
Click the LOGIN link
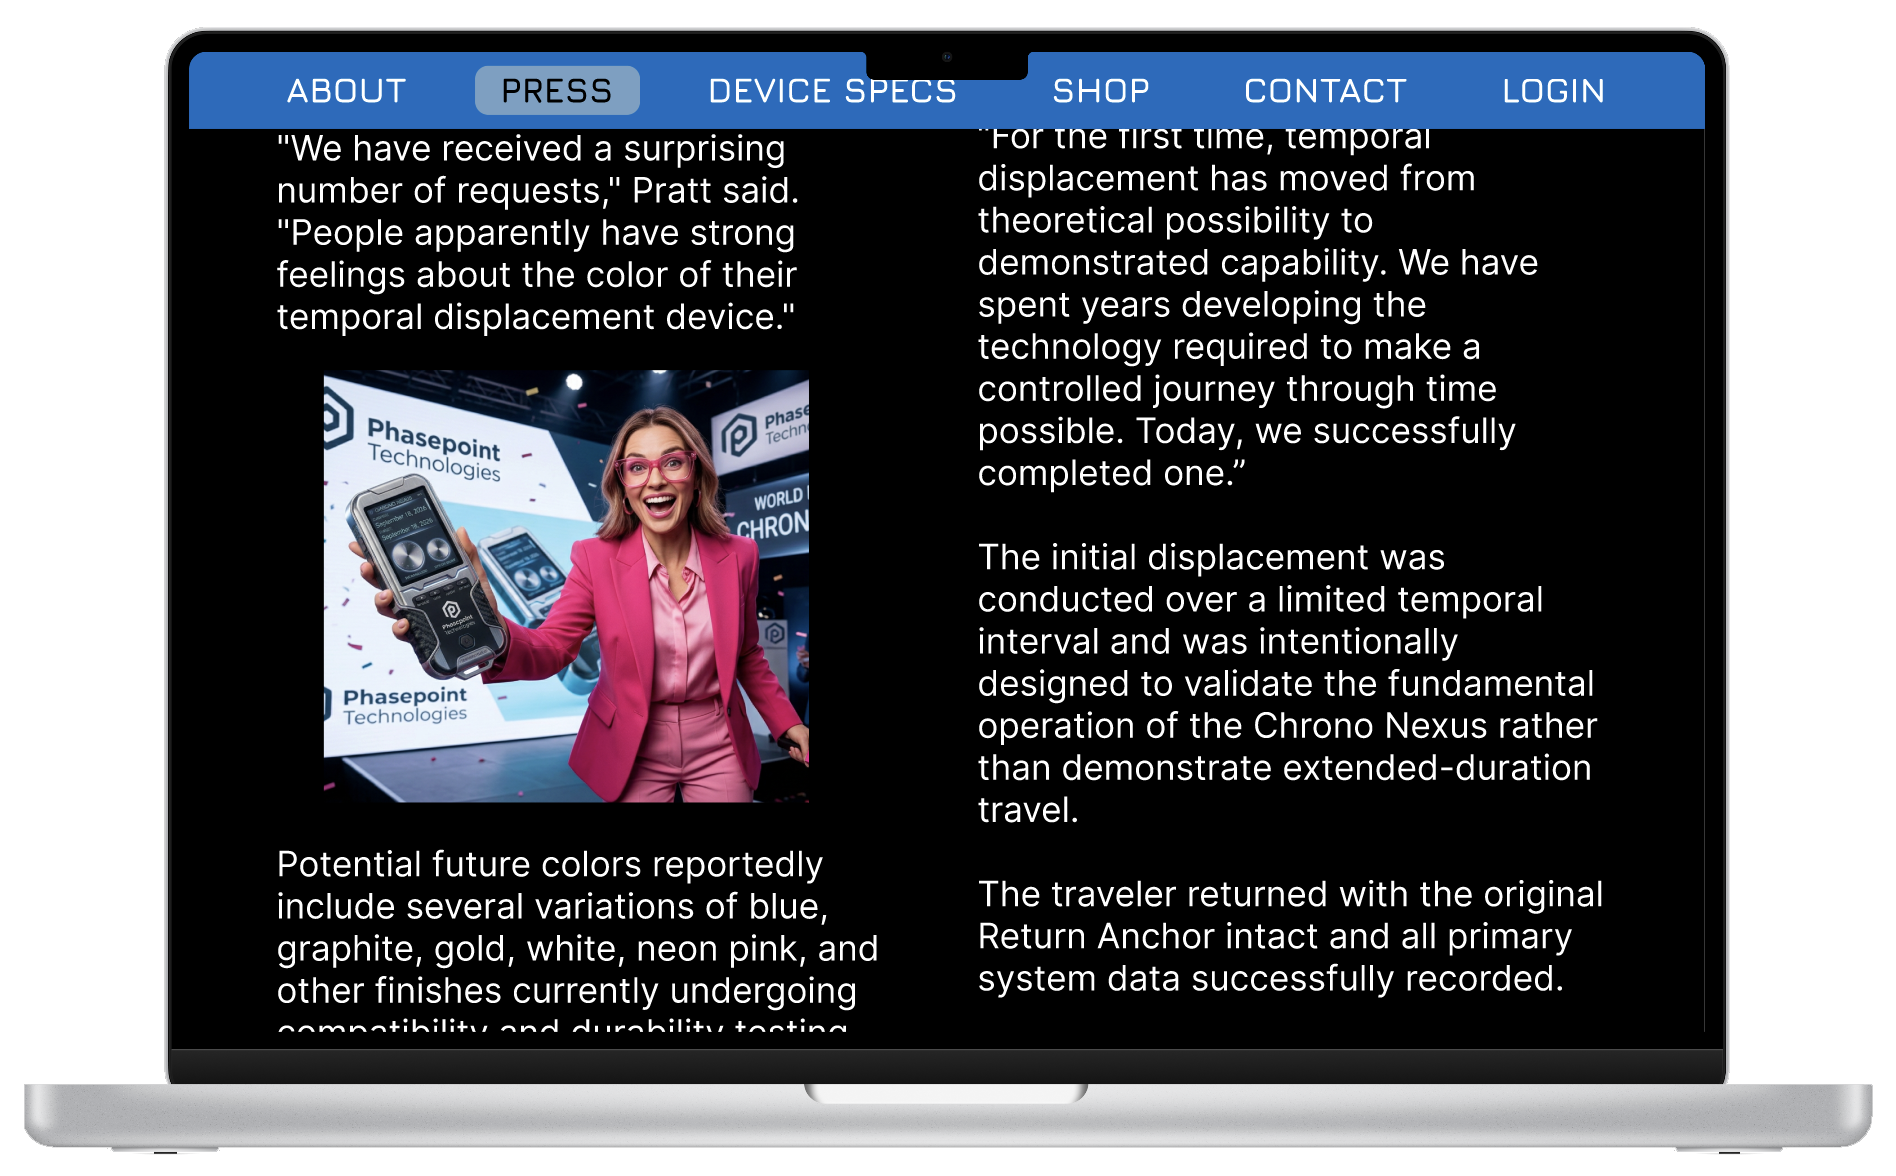1553,91
